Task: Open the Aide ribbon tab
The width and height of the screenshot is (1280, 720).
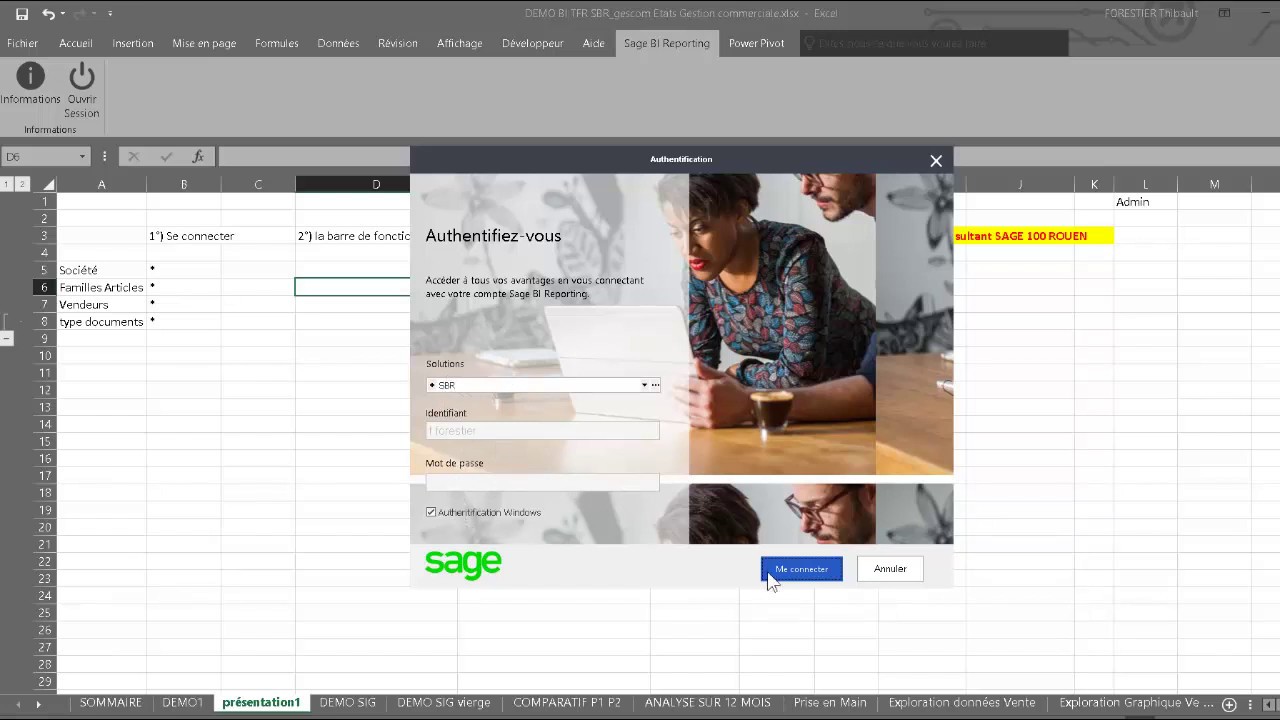Action: point(594,43)
